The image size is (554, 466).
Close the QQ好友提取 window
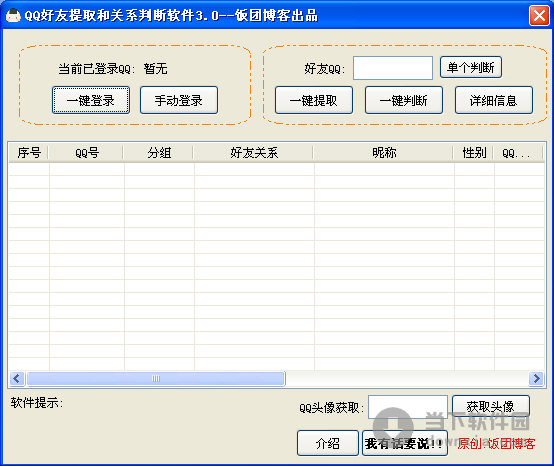click(x=539, y=15)
